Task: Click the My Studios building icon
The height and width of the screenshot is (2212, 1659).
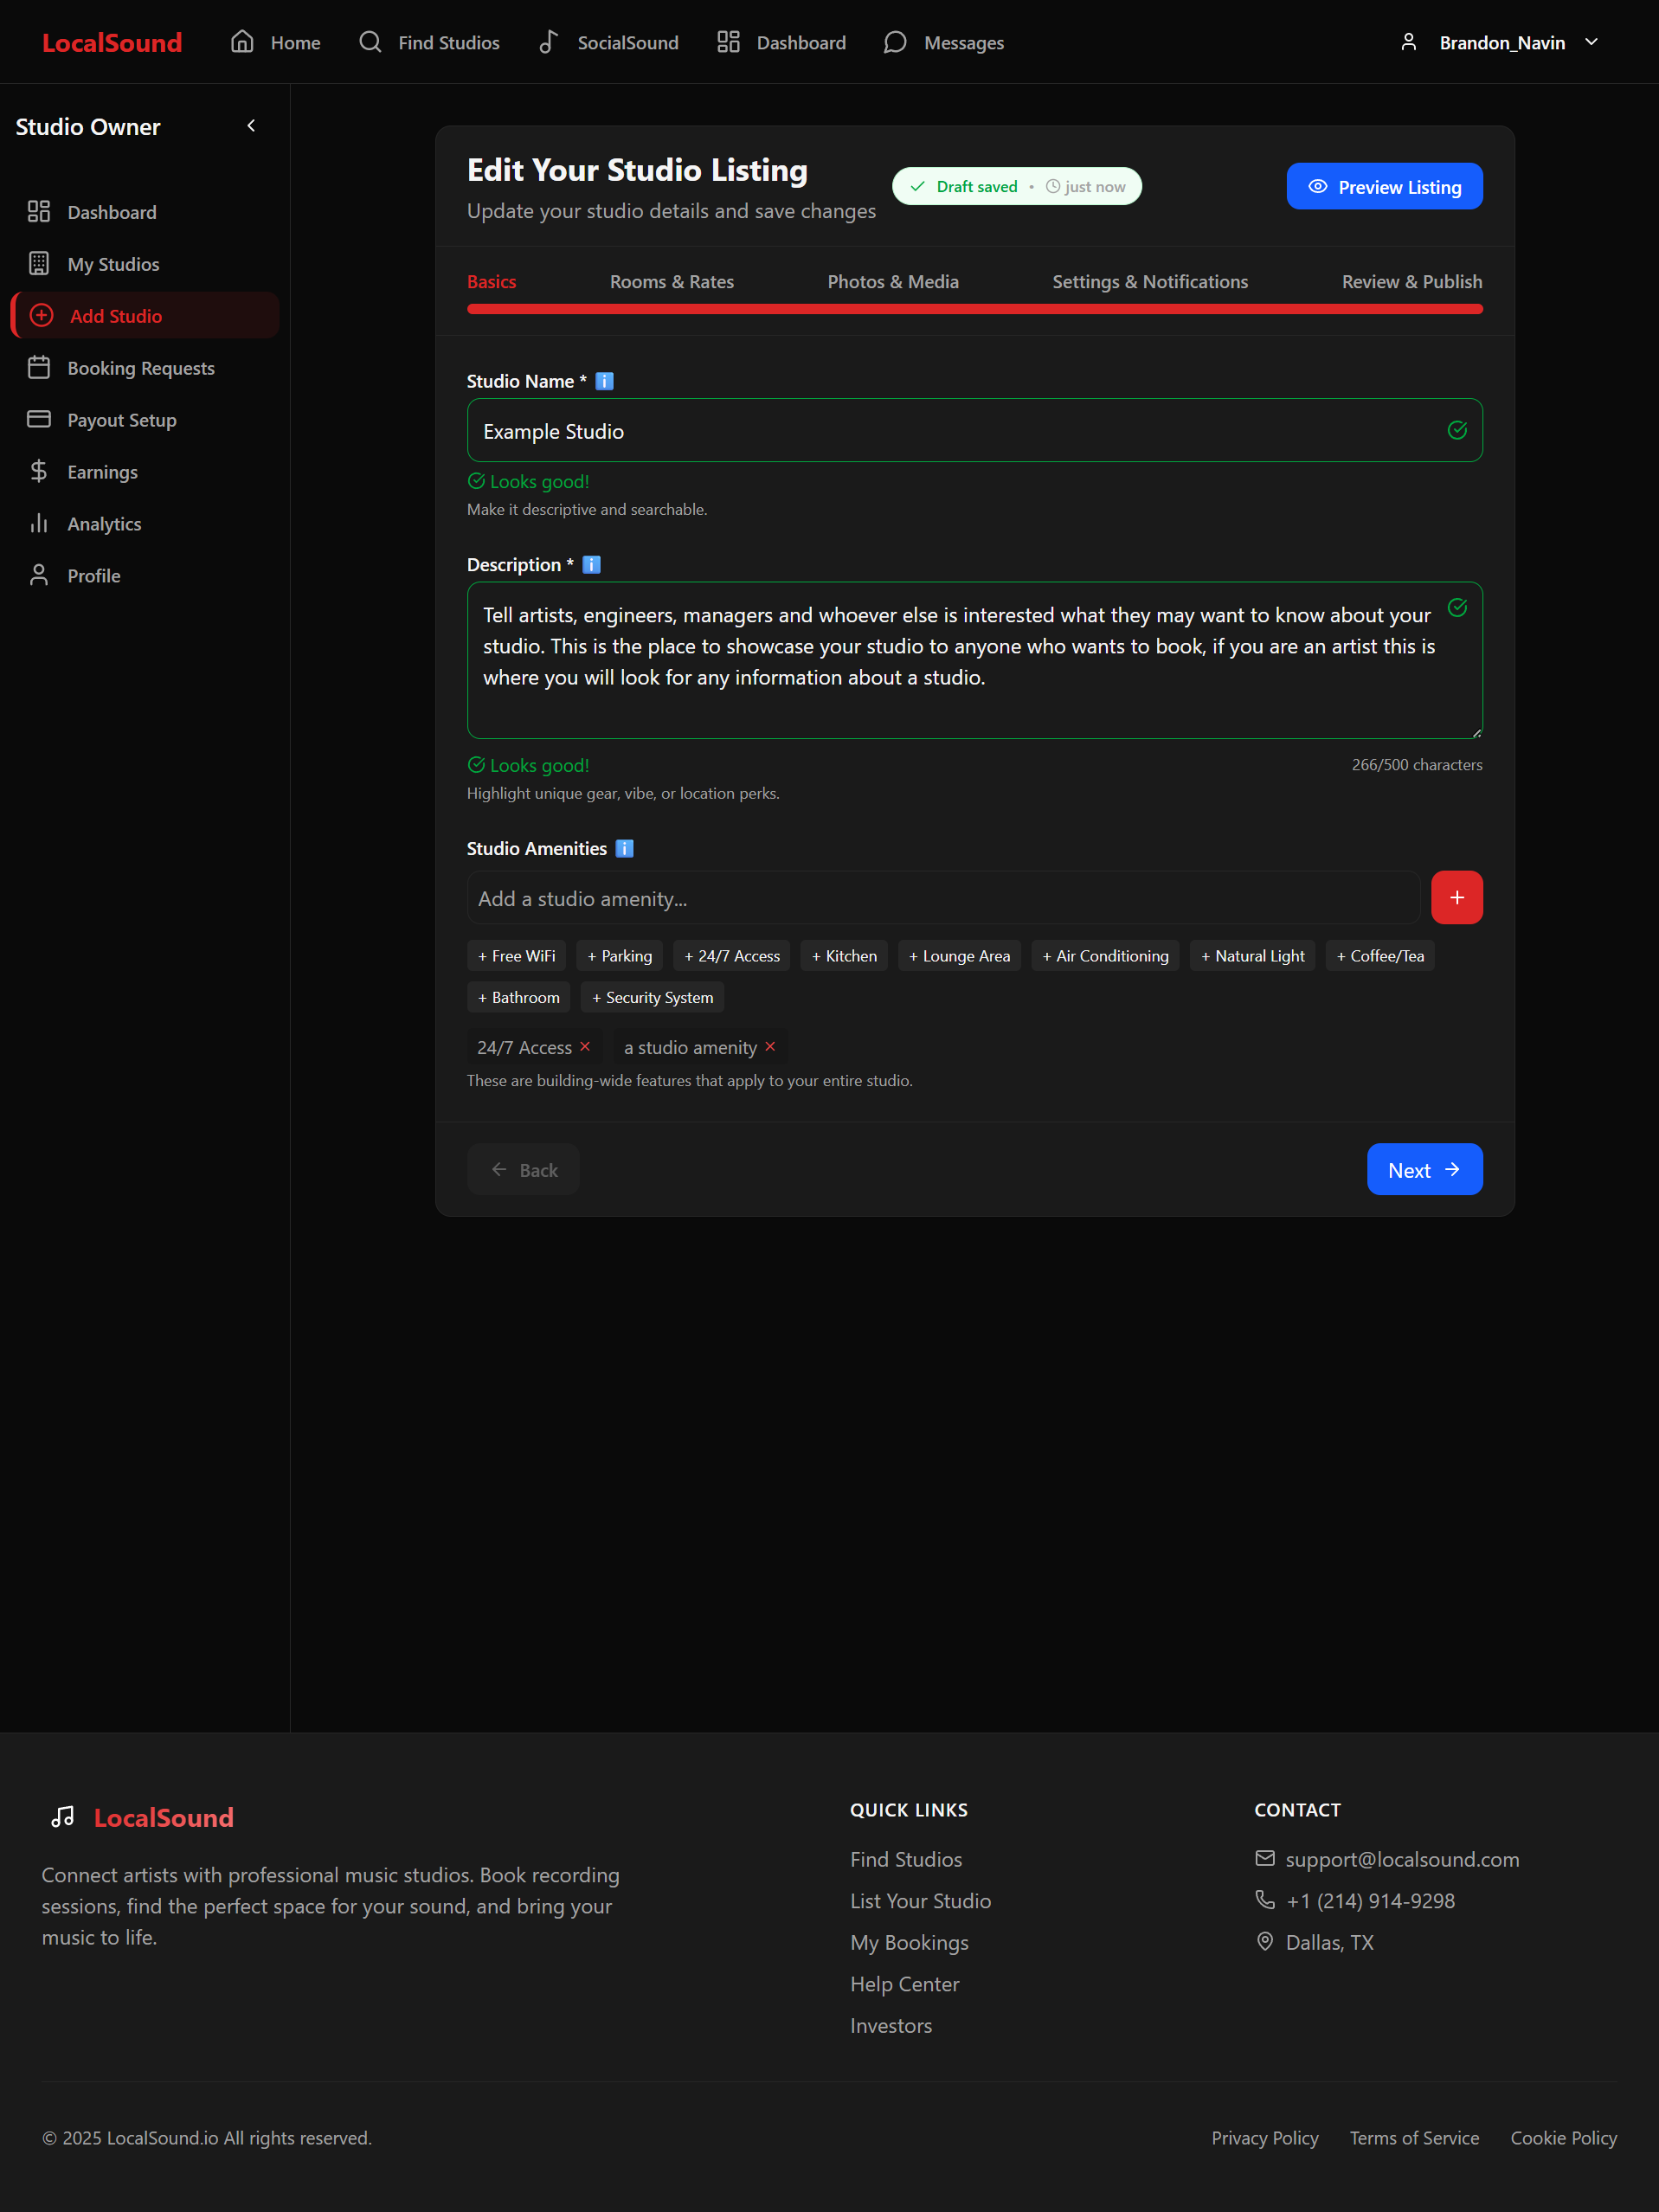Action: (39, 263)
